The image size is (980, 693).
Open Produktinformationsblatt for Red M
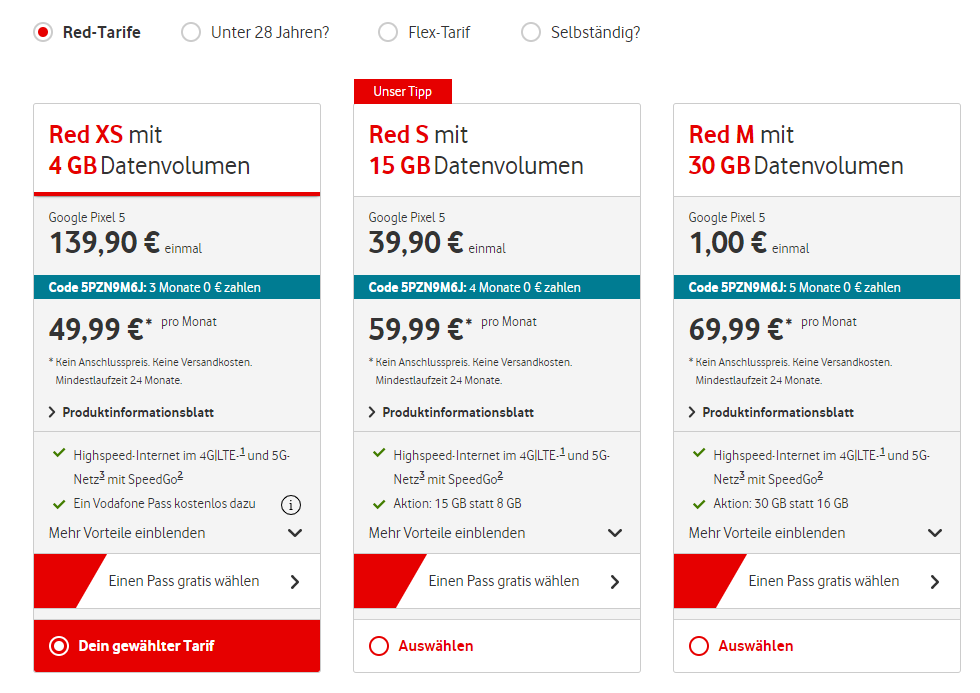(778, 412)
